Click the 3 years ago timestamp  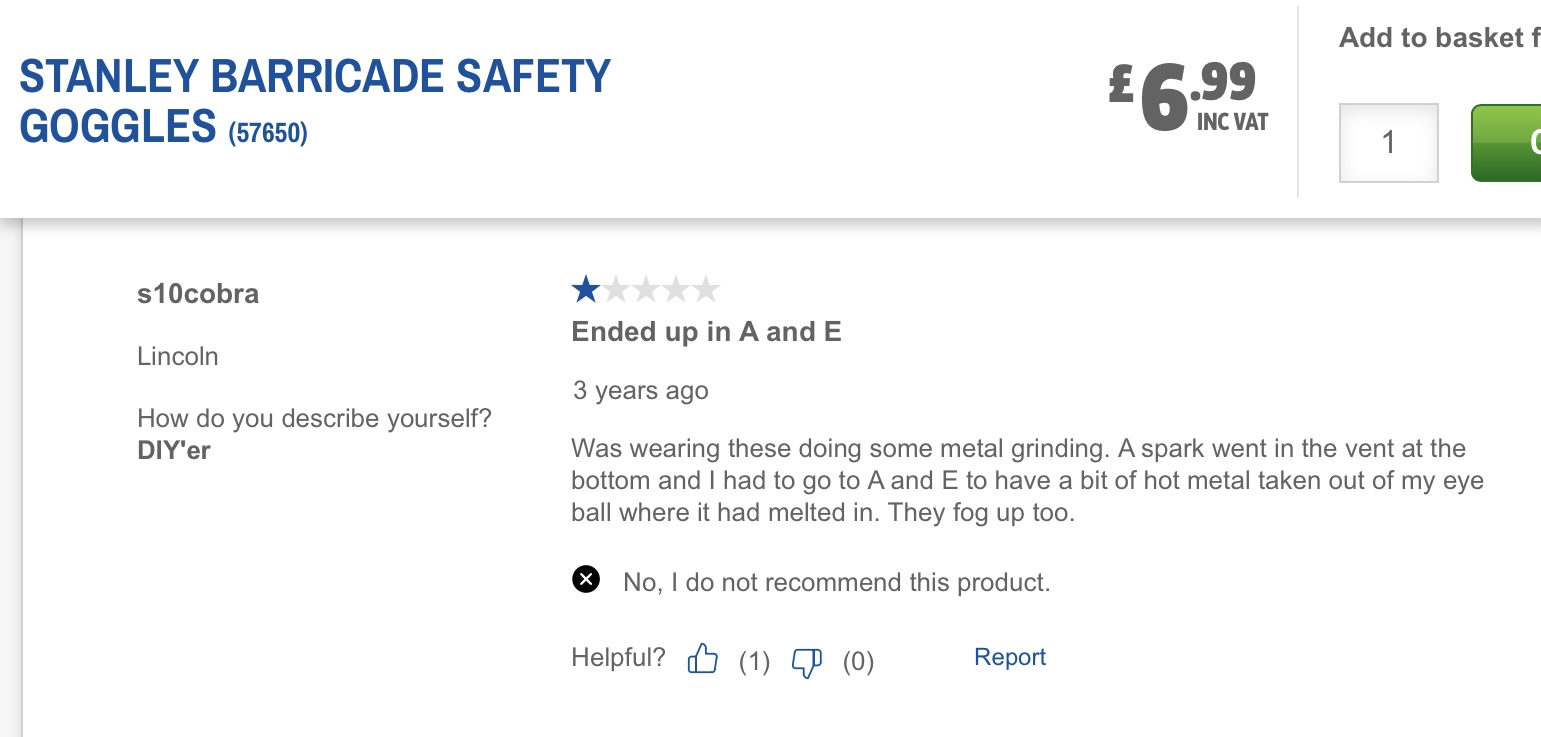click(x=640, y=390)
